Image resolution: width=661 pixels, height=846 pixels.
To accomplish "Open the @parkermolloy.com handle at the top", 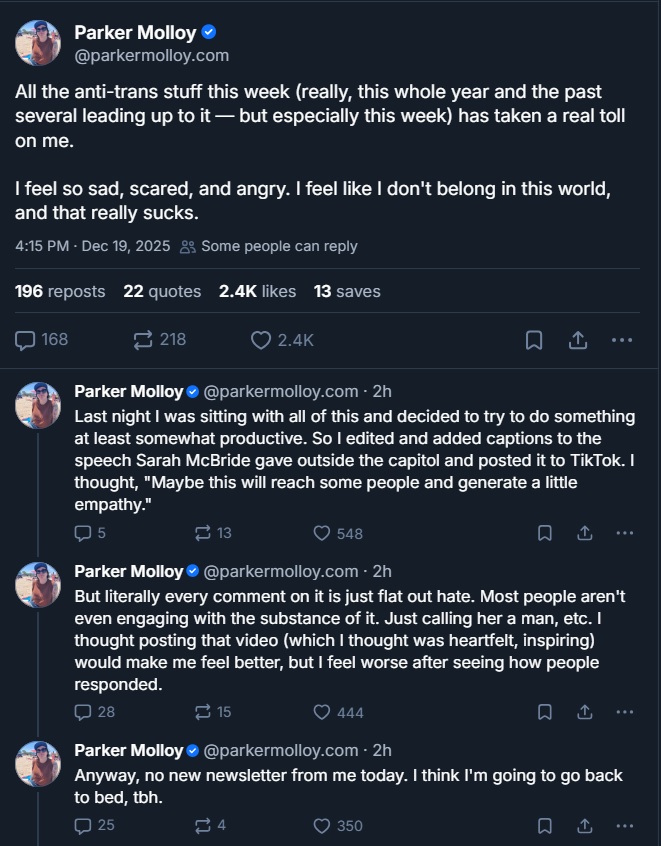I will [x=151, y=55].
